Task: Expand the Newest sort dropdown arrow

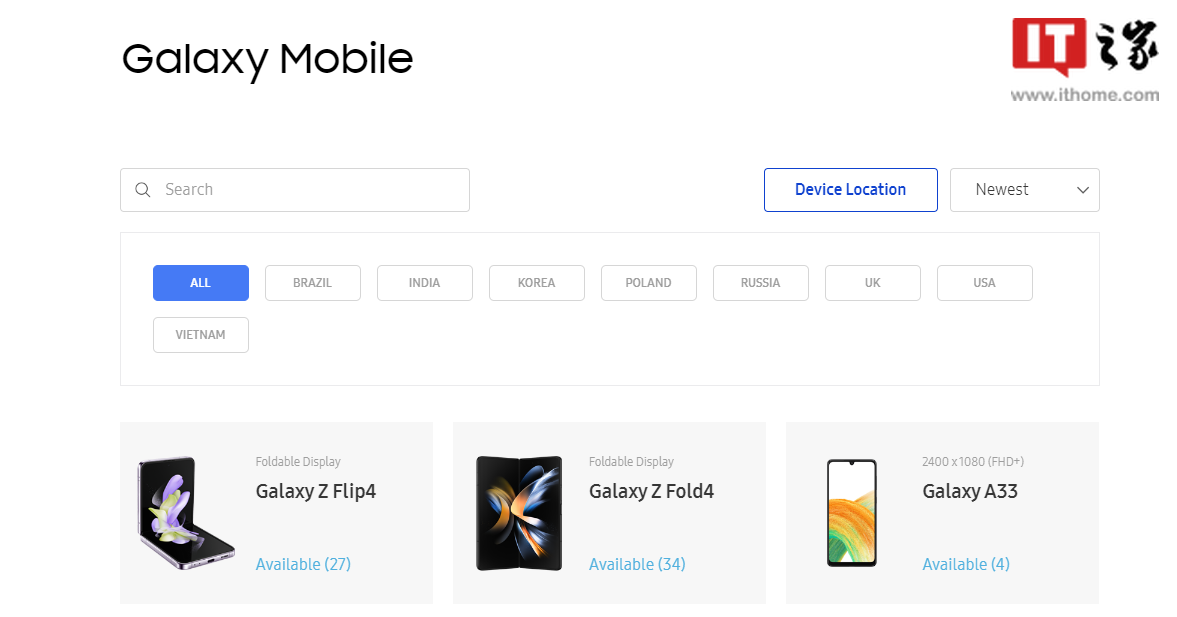Action: [1082, 190]
